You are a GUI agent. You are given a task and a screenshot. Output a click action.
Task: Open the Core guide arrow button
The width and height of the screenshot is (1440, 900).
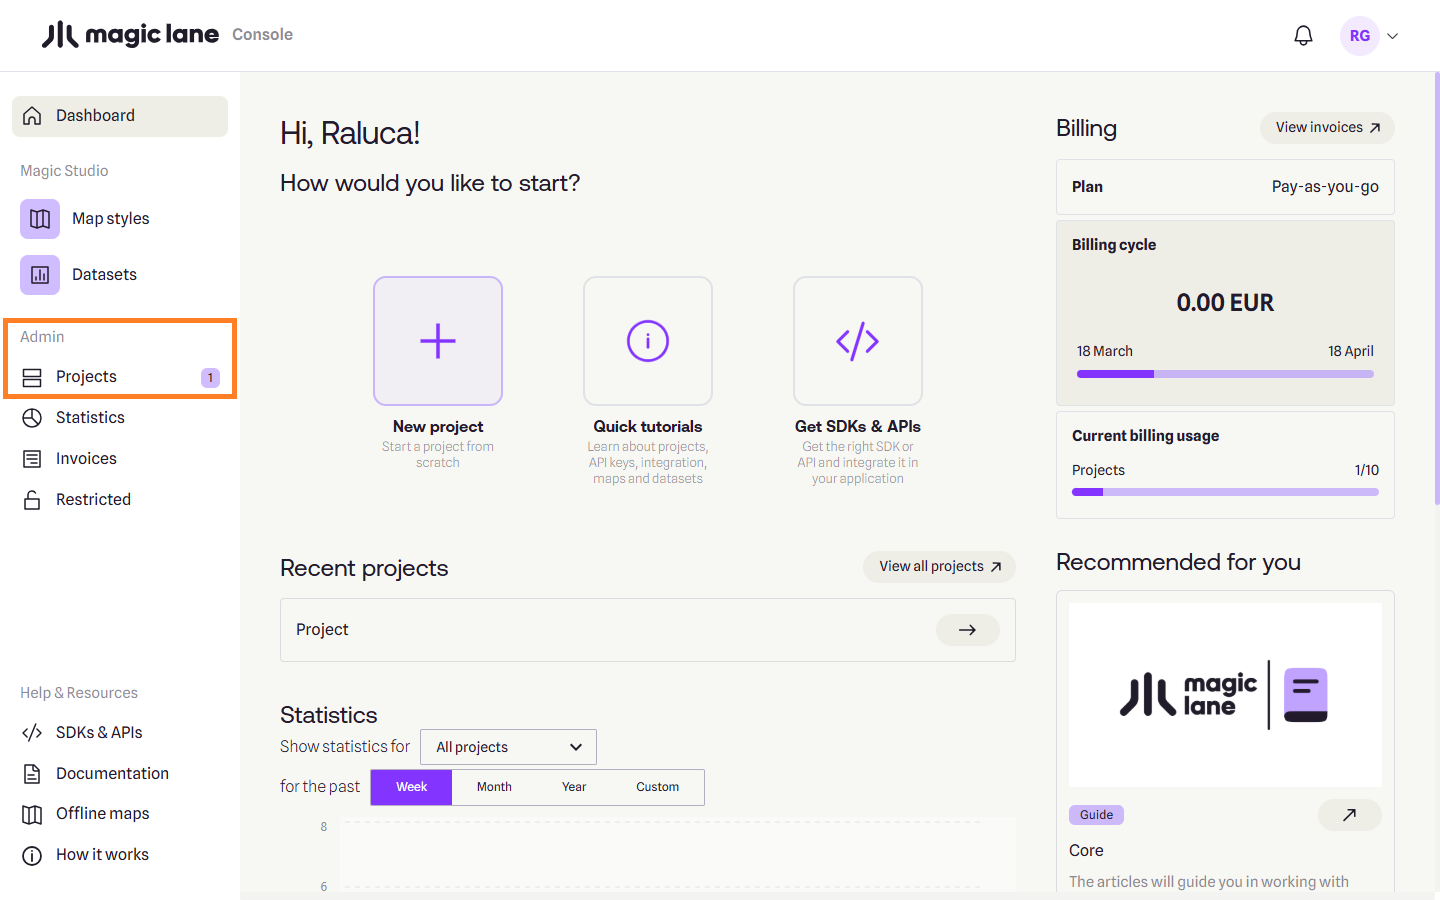[1349, 815]
